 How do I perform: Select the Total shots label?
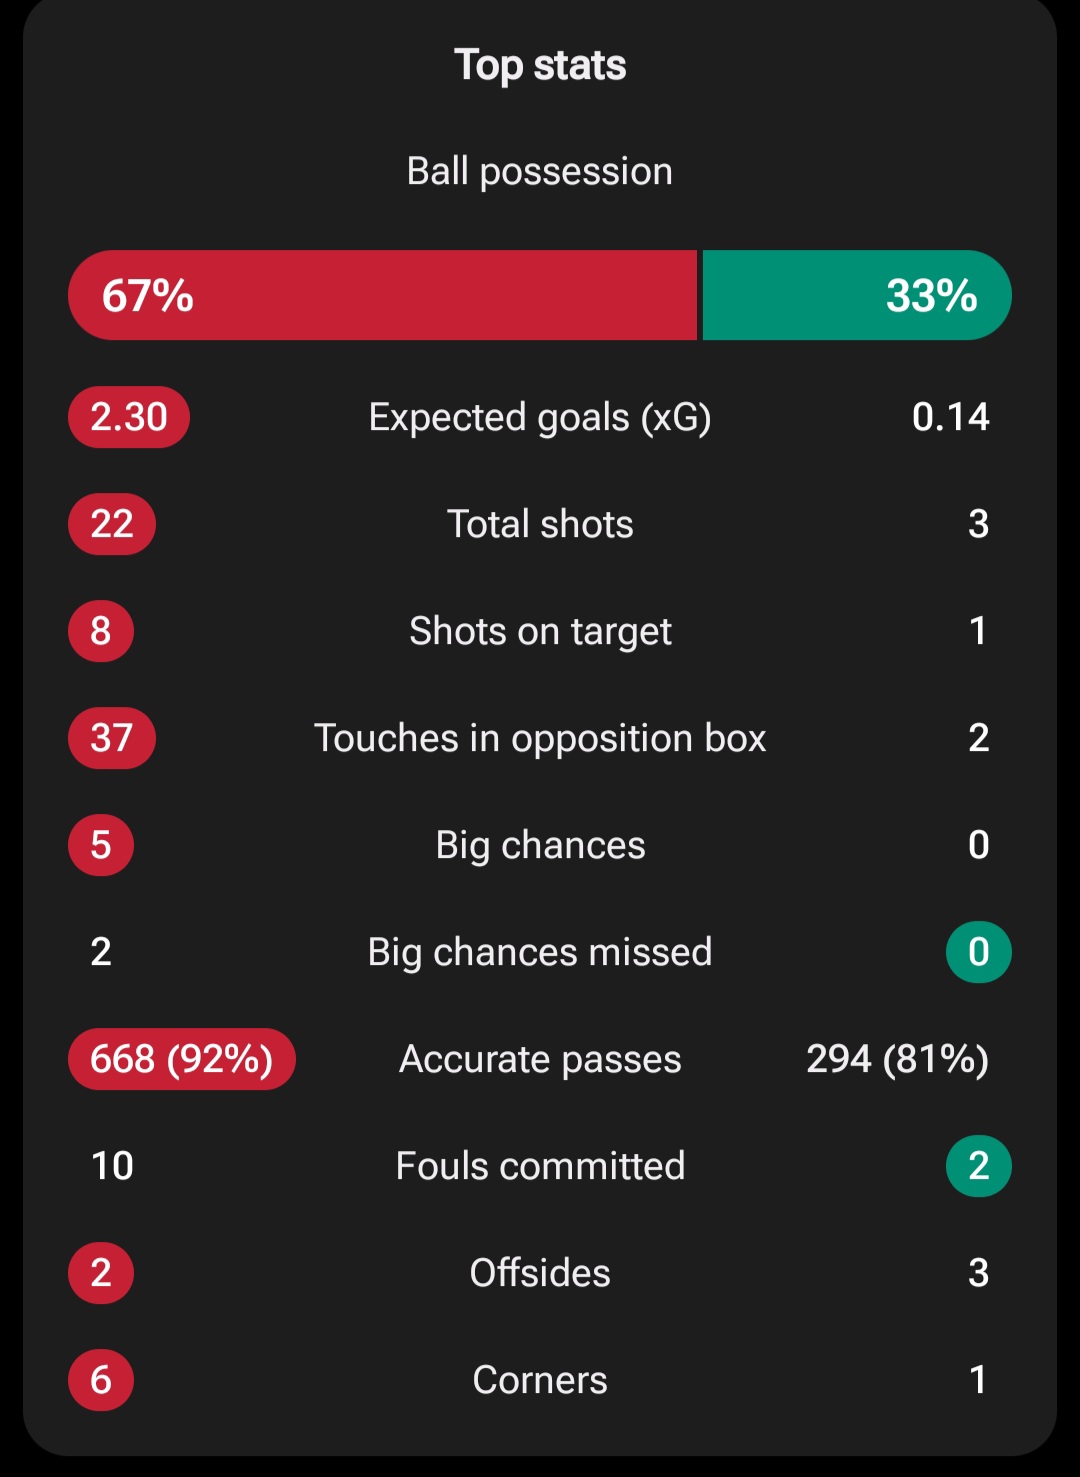540,524
